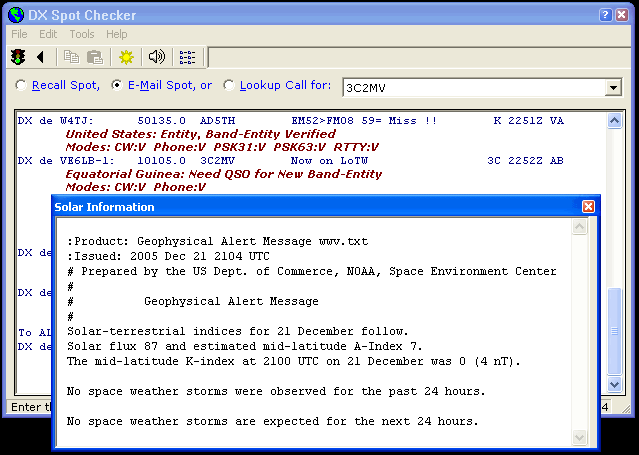Viewport: 639px width, 455px height.
Task: Click the DX de VE6LB-1 spot line
Action: [291, 161]
